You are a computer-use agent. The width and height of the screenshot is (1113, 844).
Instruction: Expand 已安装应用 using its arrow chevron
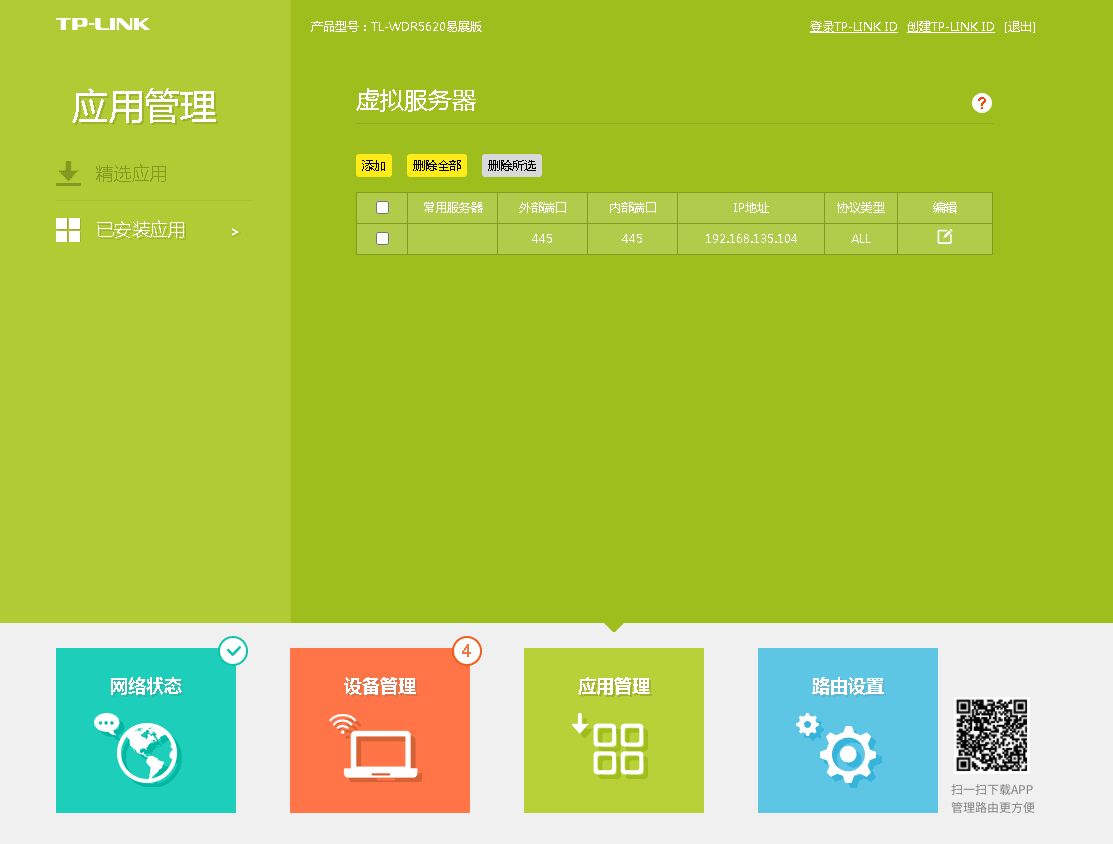point(235,232)
